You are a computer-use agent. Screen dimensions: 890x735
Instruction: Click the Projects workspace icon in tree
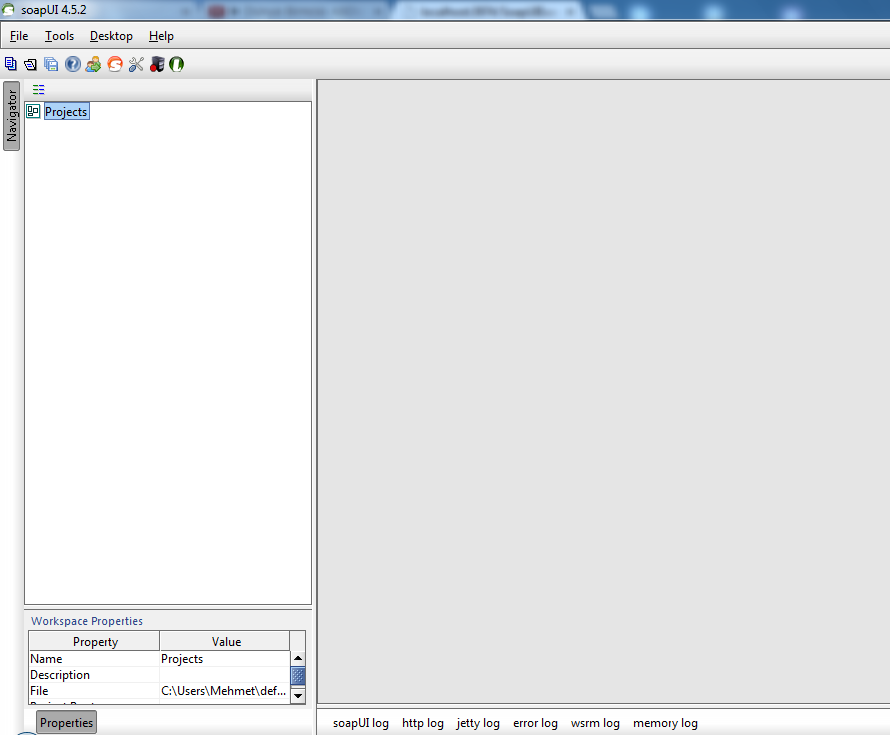click(x=33, y=112)
